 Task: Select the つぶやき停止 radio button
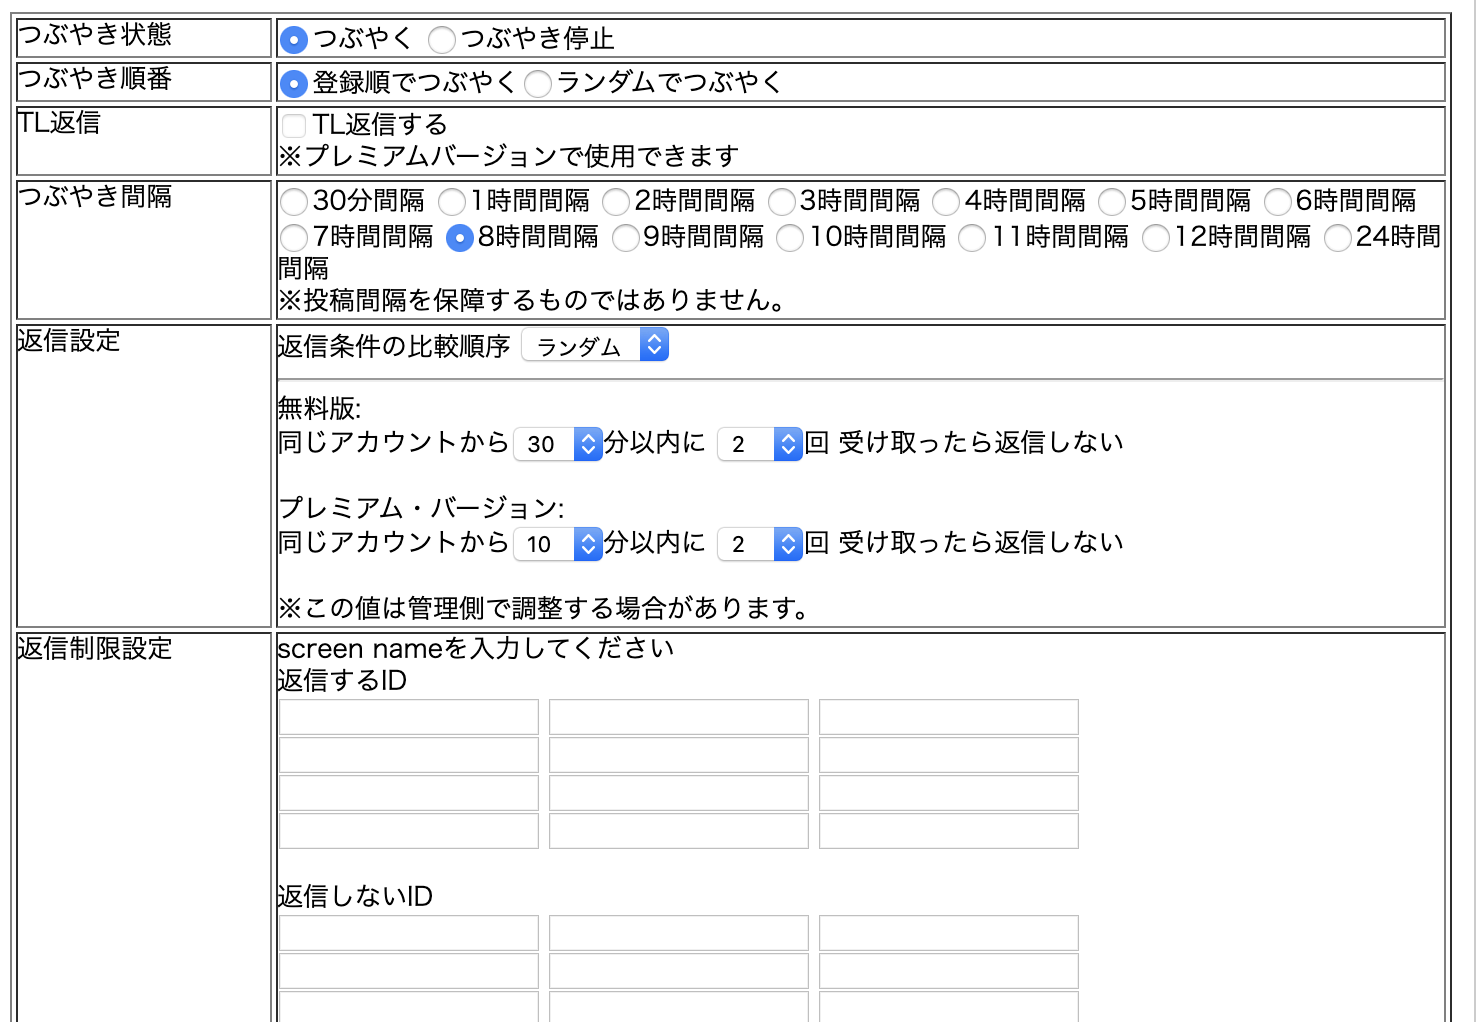(442, 40)
